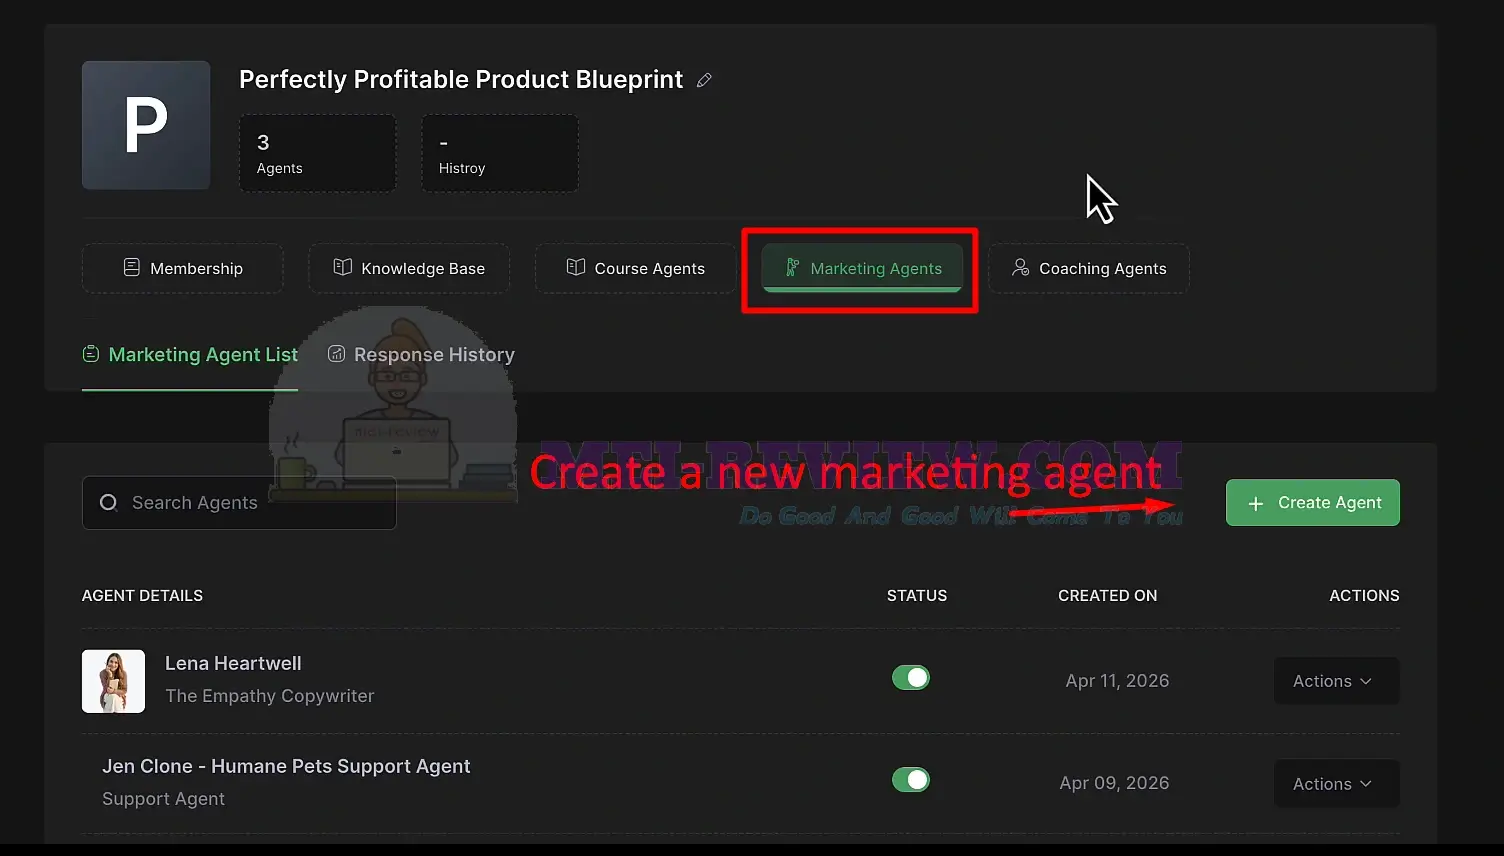Switch to the Membership tab

point(183,268)
